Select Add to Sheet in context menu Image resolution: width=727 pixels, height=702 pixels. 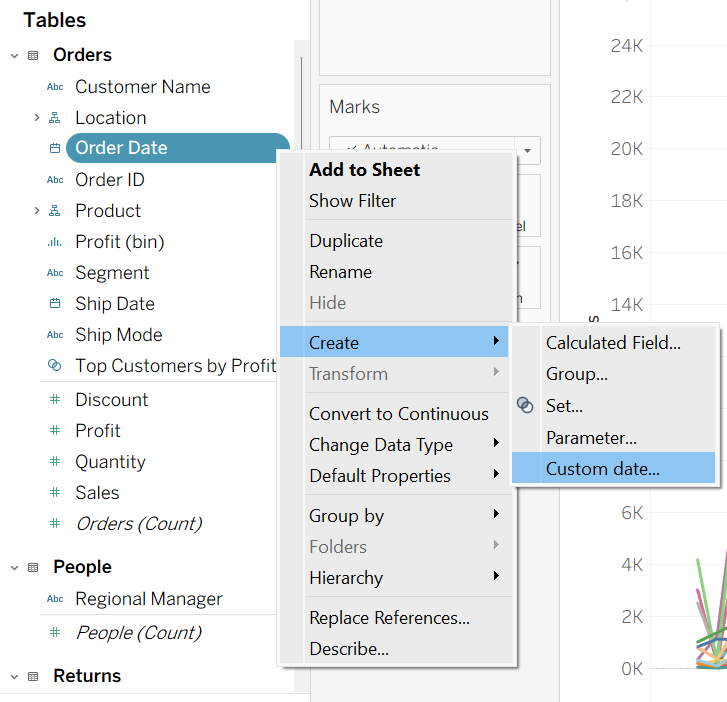click(364, 170)
